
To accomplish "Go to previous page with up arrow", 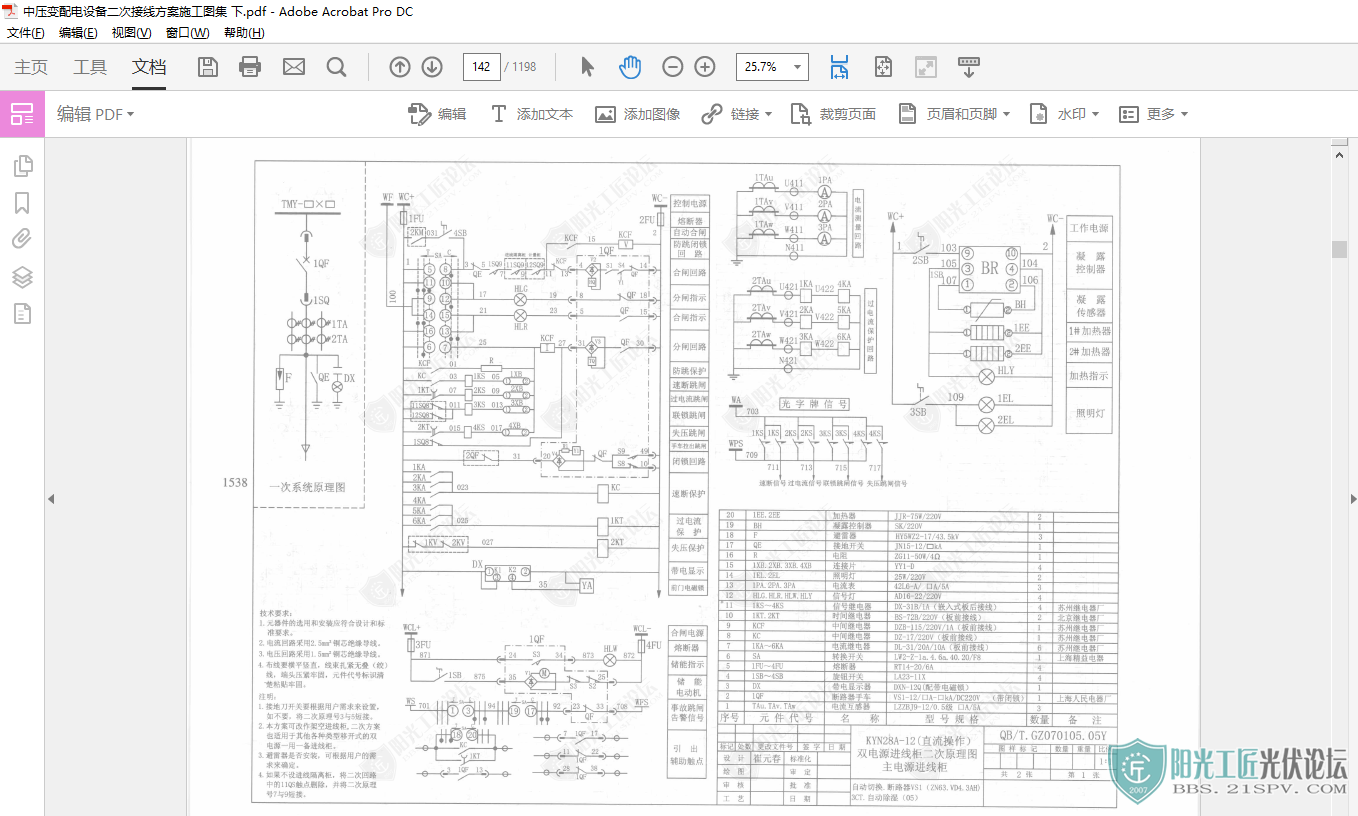I will point(400,67).
